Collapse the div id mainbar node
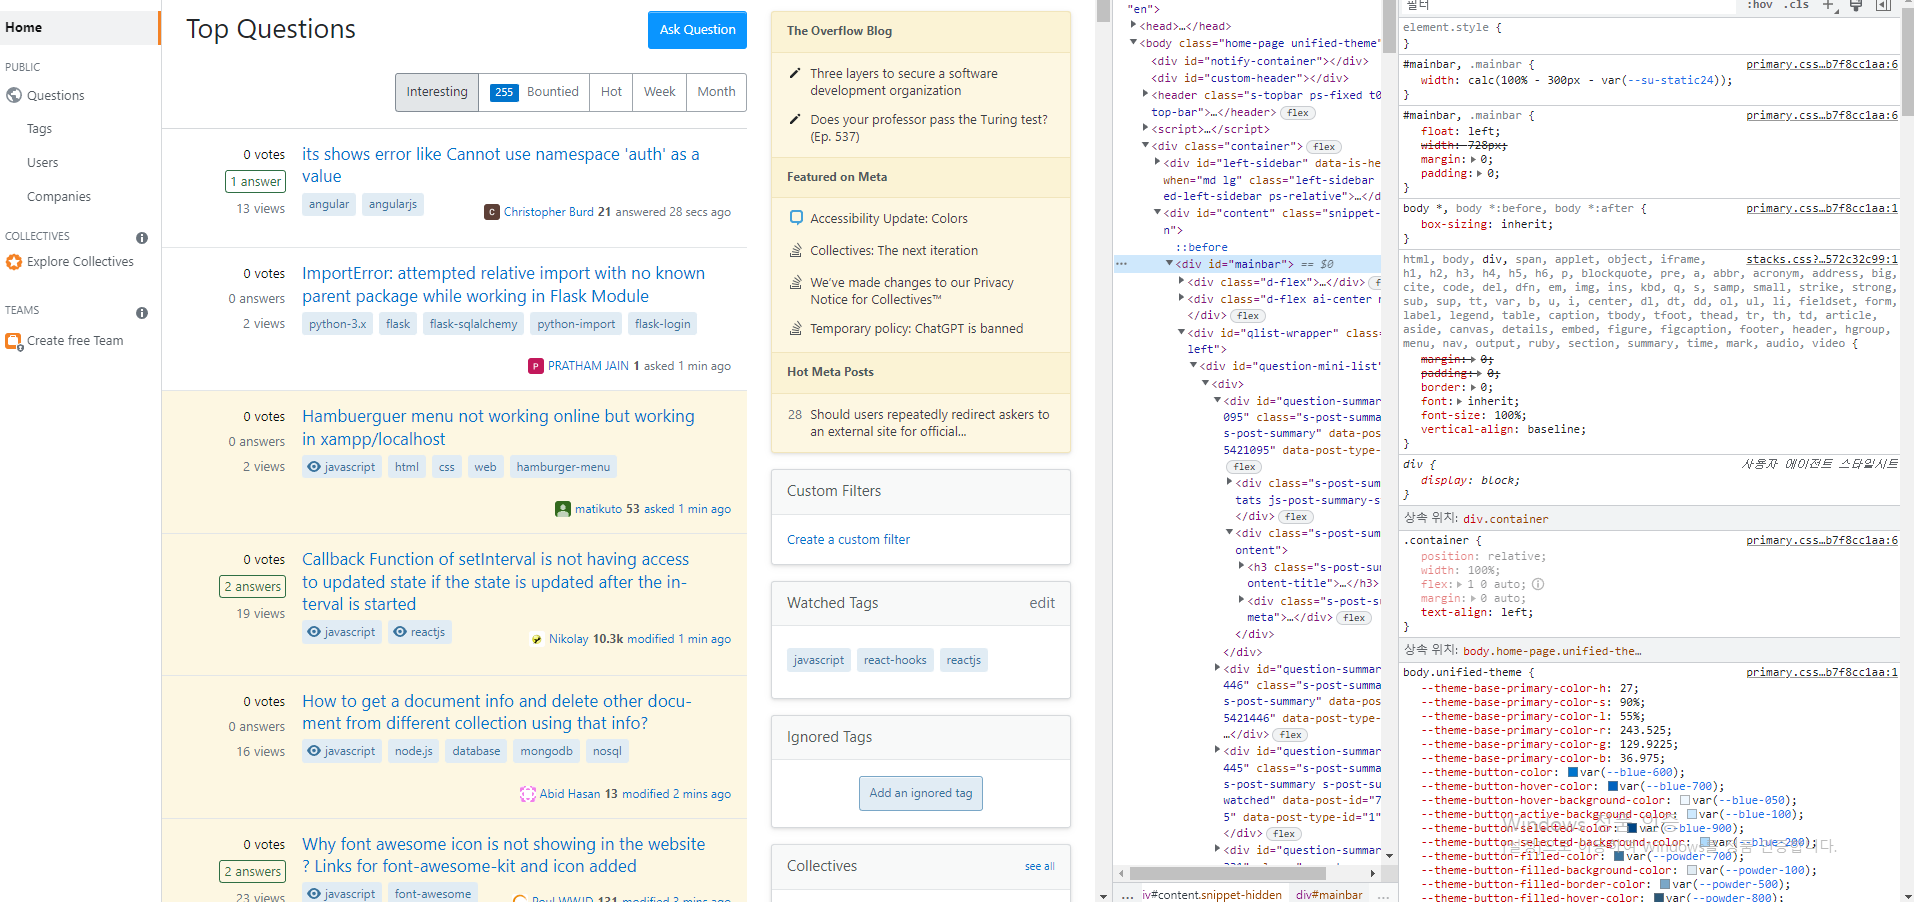 tap(1170, 264)
